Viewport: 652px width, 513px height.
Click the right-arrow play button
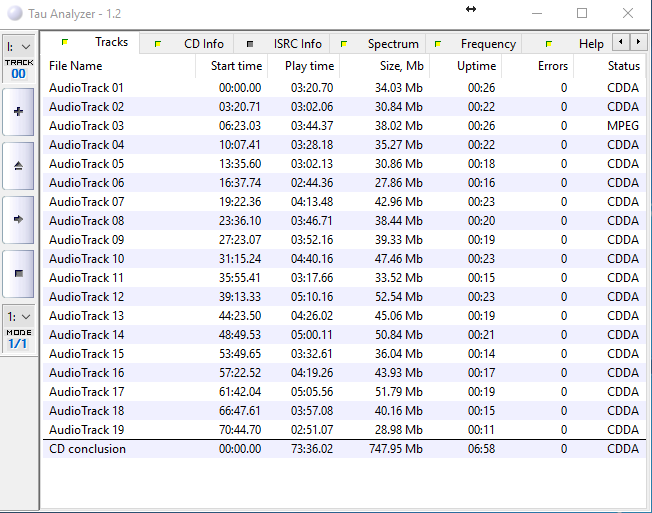18,220
